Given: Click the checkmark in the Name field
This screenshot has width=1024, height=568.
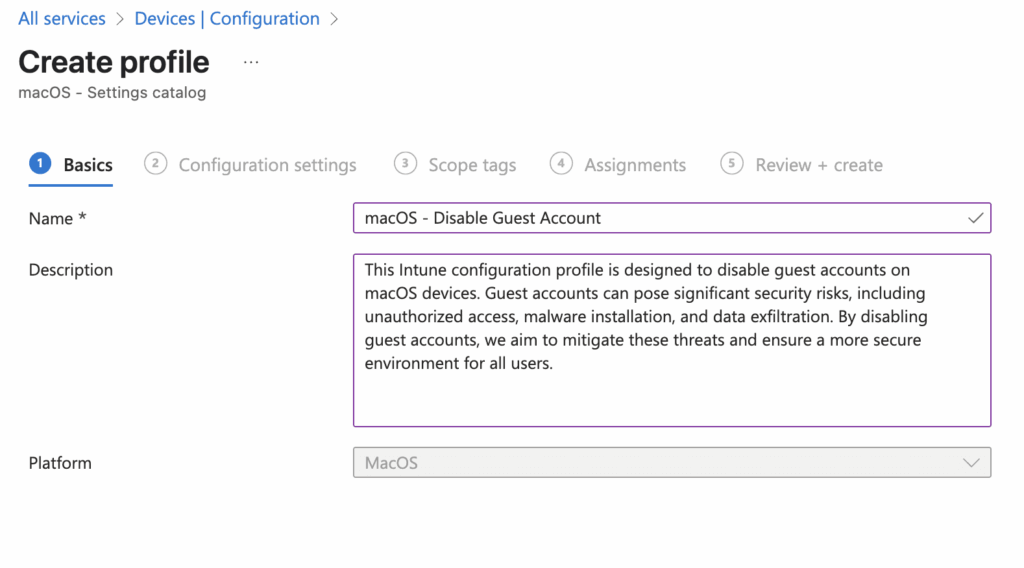Looking at the screenshot, I should [x=975, y=218].
